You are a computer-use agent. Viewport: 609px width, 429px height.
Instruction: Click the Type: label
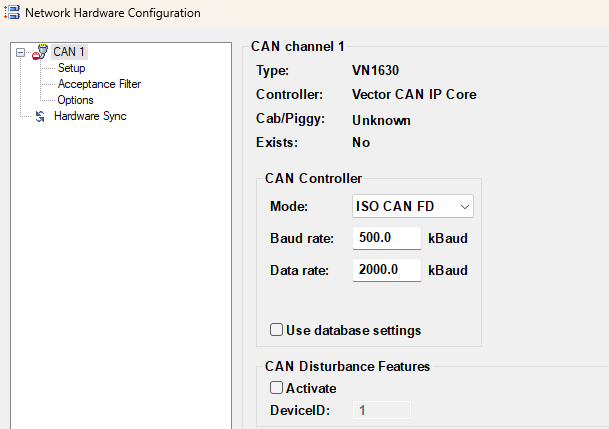pyautogui.click(x=272, y=71)
